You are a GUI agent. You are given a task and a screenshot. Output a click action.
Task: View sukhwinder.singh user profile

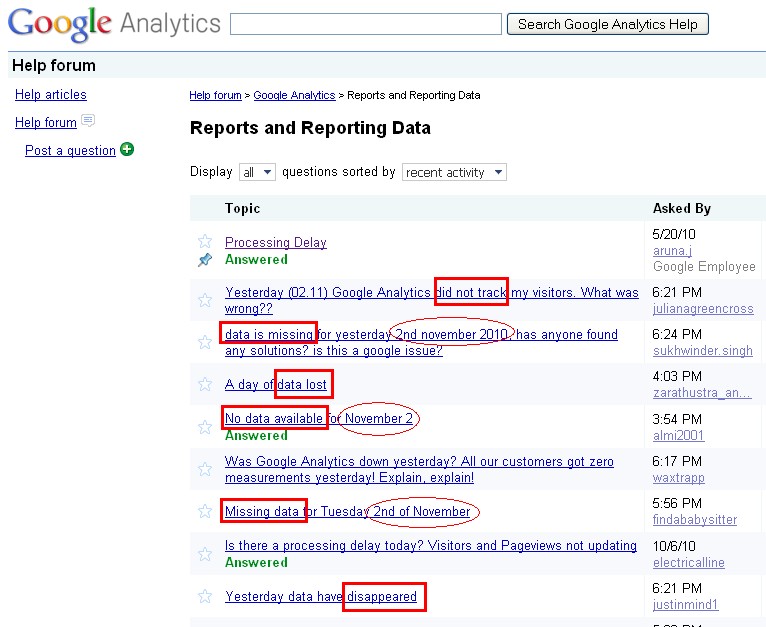pyautogui.click(x=702, y=351)
